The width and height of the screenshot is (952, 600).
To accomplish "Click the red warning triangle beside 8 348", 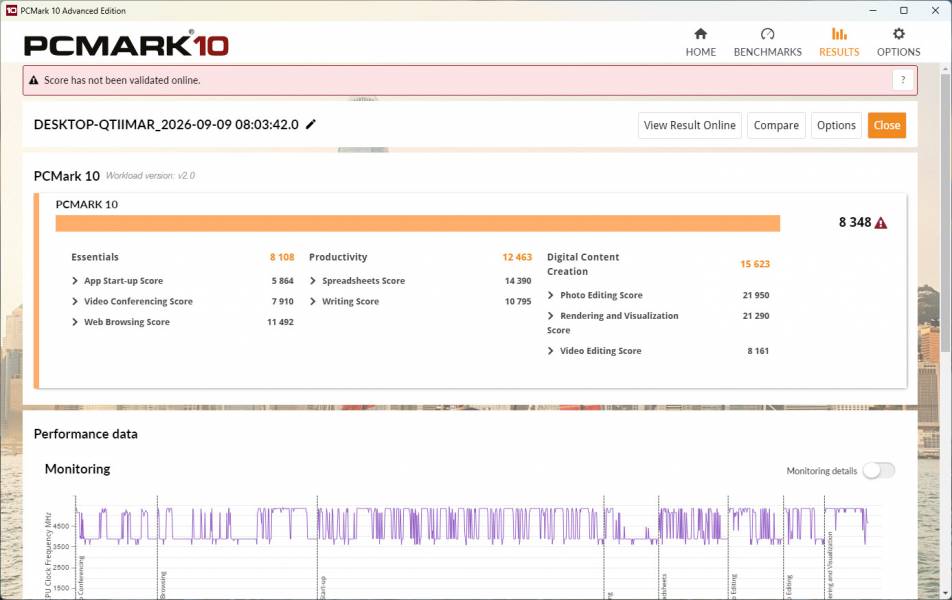I will [x=881, y=223].
